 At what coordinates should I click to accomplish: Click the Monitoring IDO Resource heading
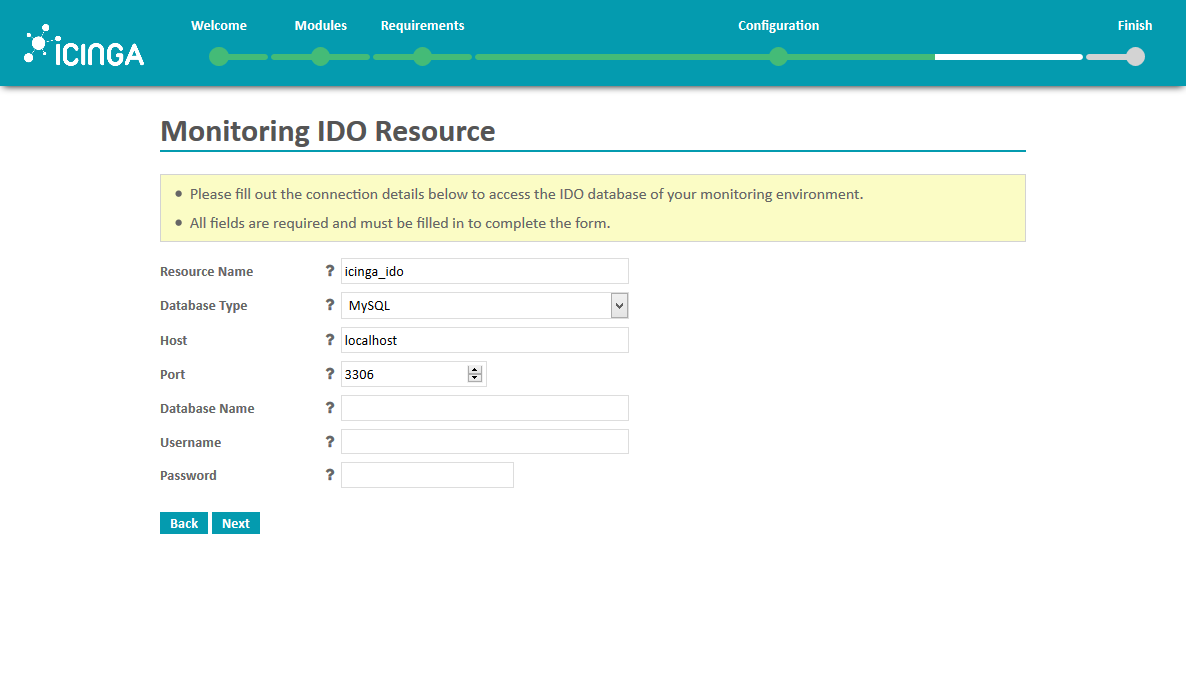pyautogui.click(x=328, y=131)
